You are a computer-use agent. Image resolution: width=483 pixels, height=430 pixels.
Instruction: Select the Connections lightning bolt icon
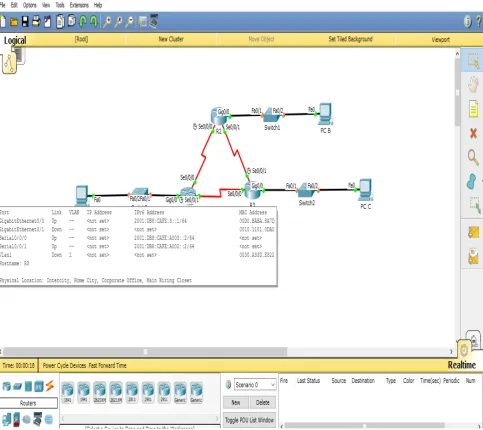pyautogui.click(x=50, y=386)
